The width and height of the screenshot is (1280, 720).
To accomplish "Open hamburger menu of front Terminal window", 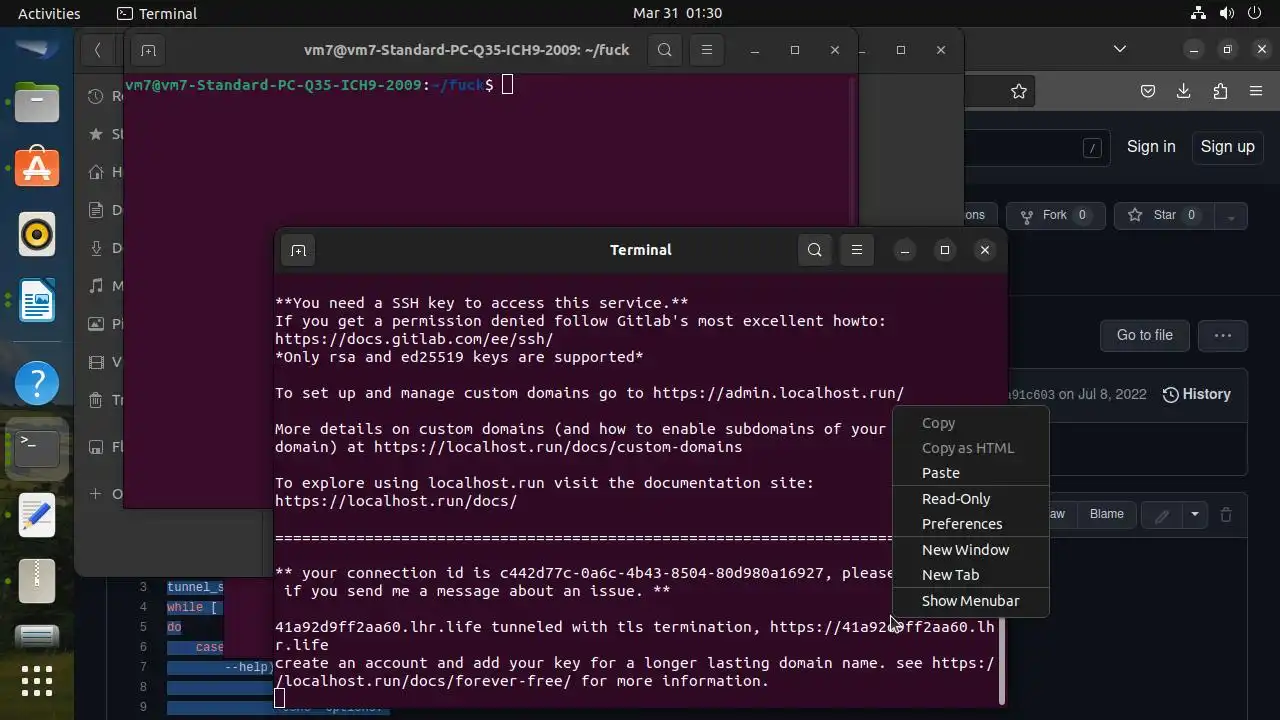I will coord(857,250).
